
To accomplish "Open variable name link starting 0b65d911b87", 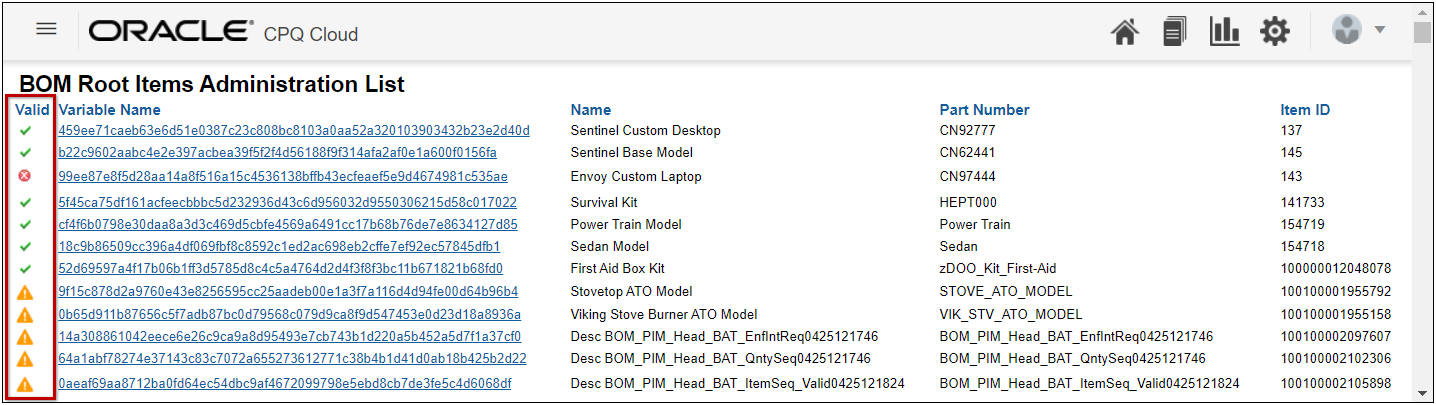I will (289, 314).
